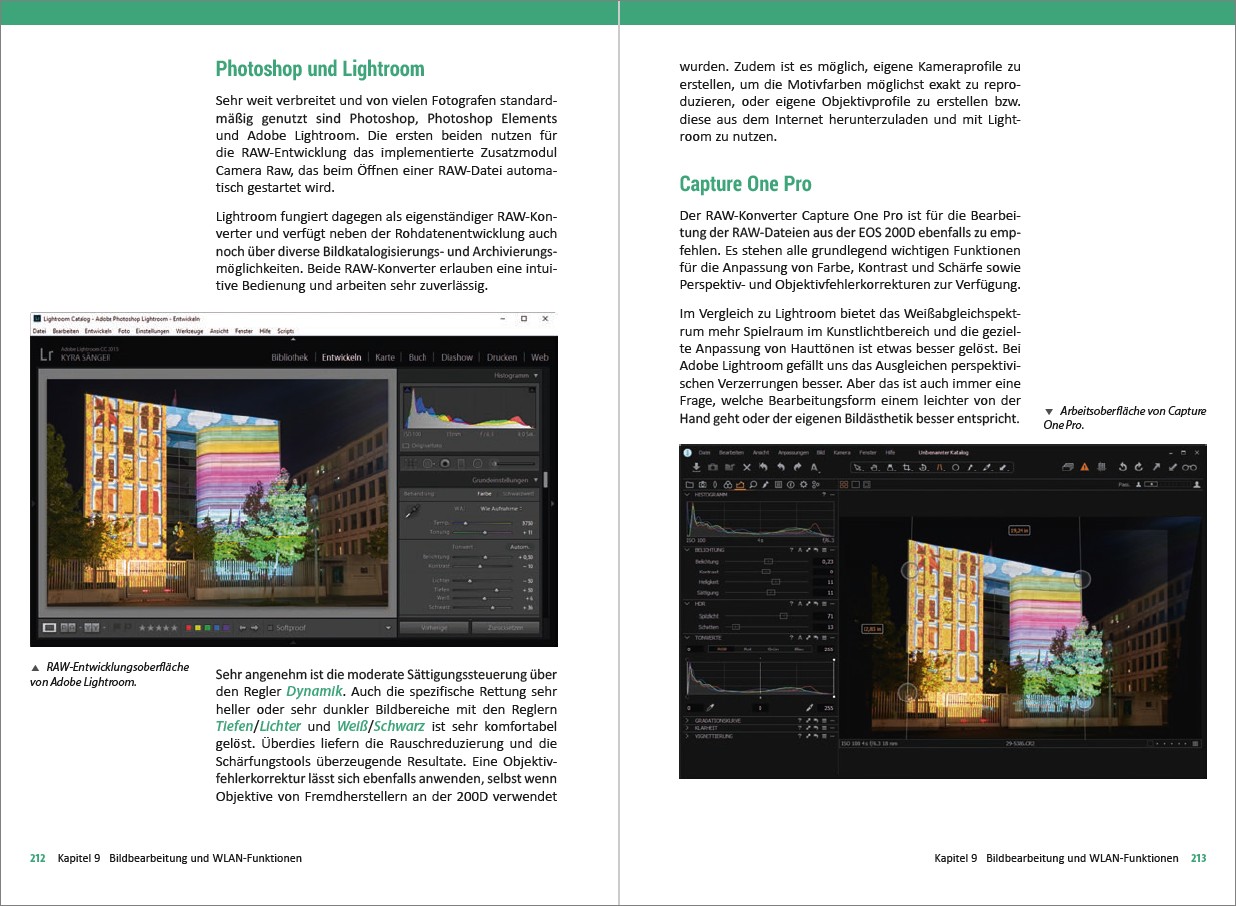Select the Lightroom radial filter tool
This screenshot has width=1236, height=906.
point(478,464)
